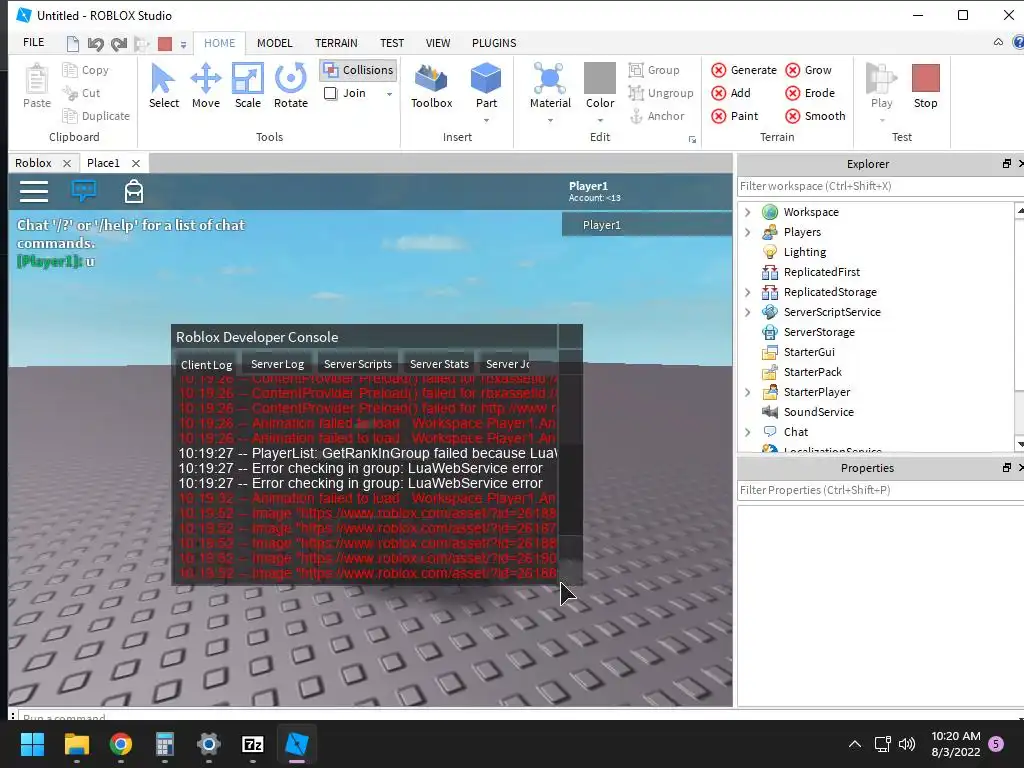Click the redo arrow in quick toolbar
Screen dimensions: 1024x768
(119, 44)
